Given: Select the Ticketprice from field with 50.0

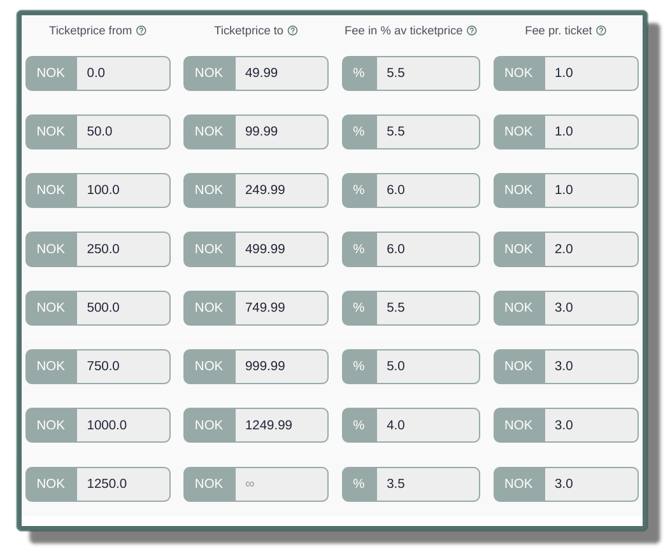Looking at the screenshot, I should (122, 131).
